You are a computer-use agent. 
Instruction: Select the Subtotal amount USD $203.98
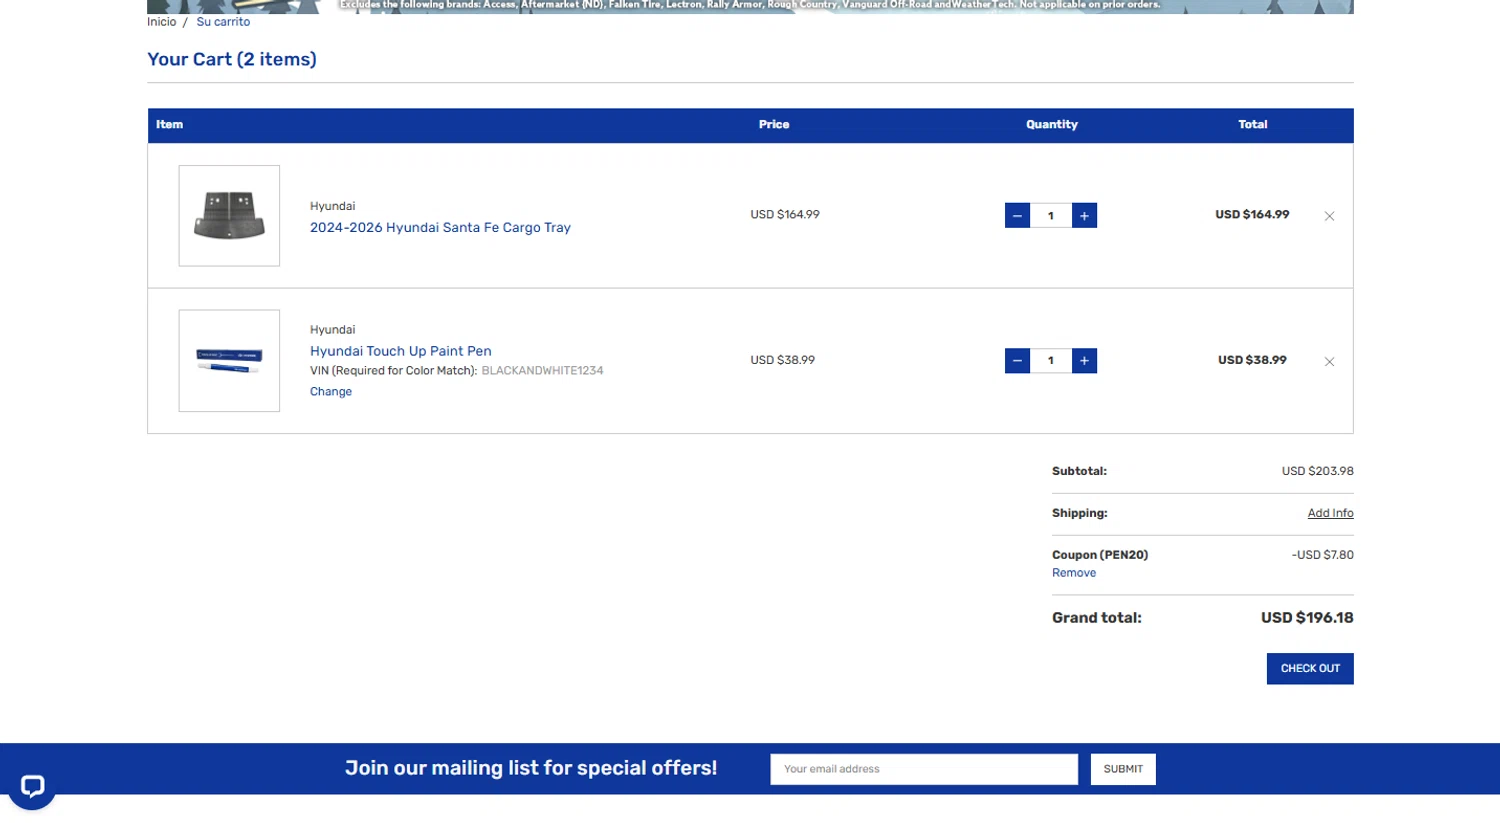[1317, 471]
